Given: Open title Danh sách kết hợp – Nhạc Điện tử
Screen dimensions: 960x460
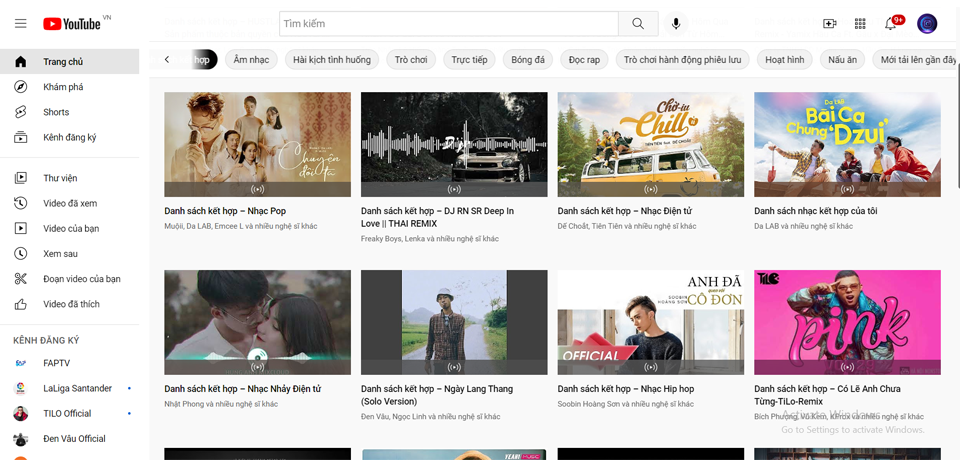Looking at the screenshot, I should tap(624, 211).
